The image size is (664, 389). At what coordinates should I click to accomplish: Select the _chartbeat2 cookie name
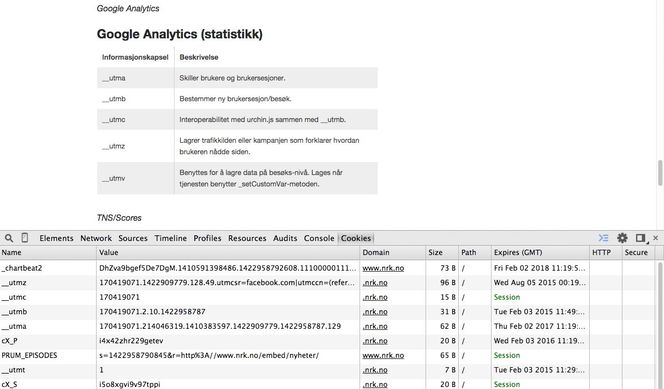pos(22,268)
